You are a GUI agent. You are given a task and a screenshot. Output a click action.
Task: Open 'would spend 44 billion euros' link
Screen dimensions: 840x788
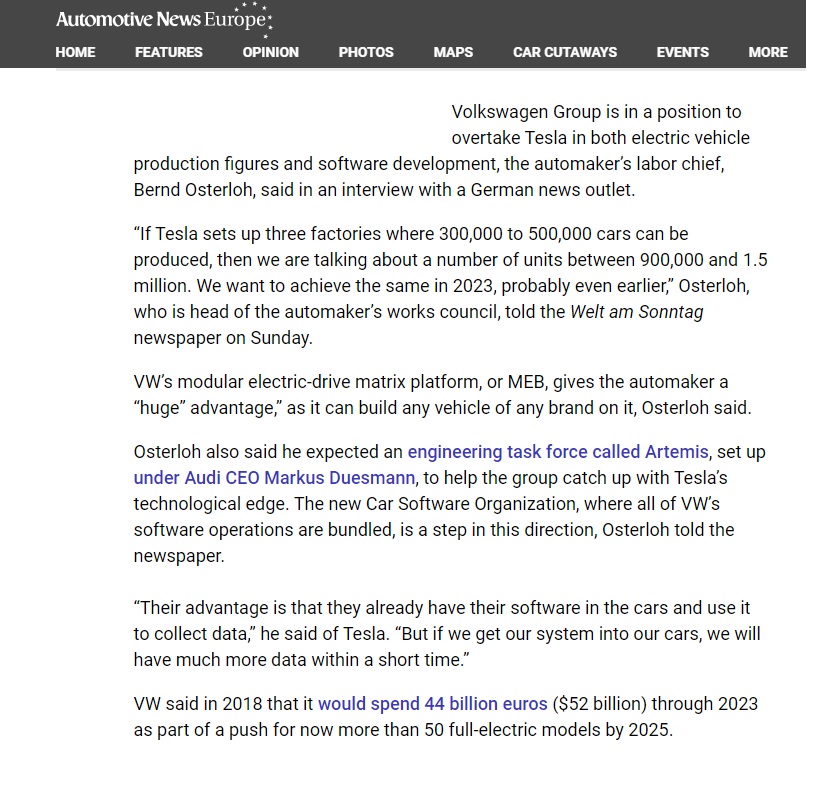click(x=432, y=703)
